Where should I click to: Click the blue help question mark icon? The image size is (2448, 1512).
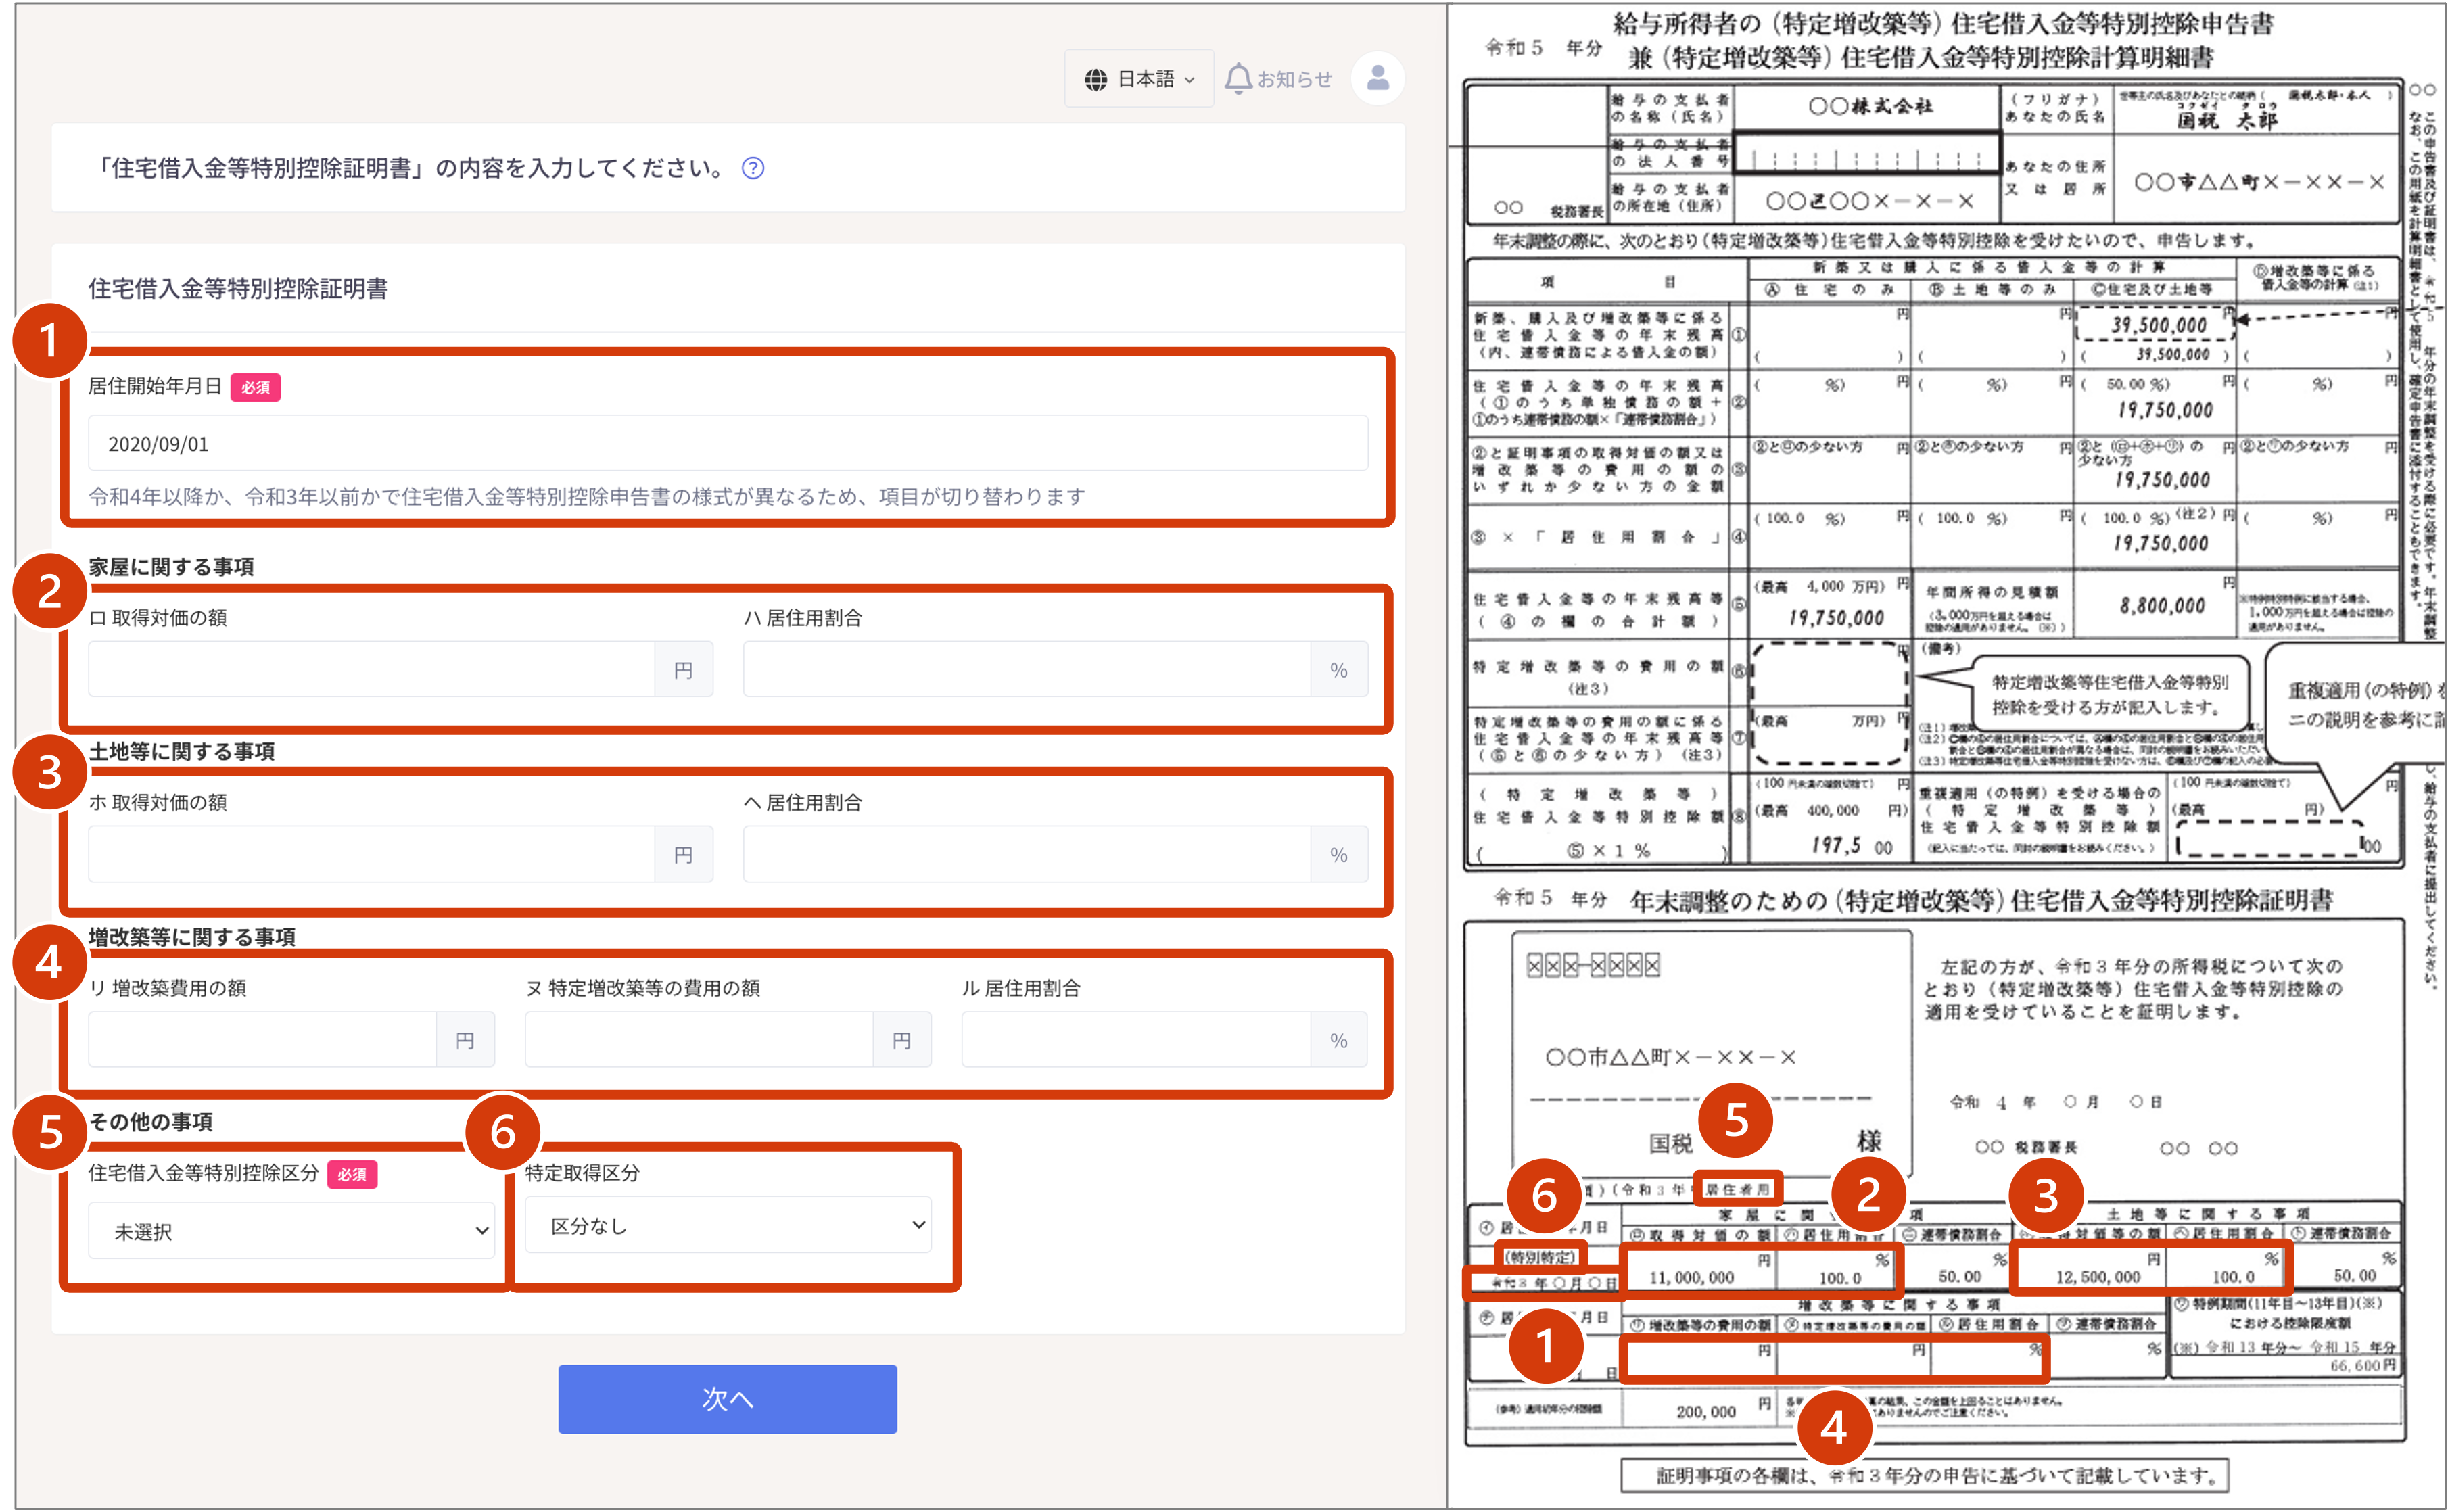point(752,168)
